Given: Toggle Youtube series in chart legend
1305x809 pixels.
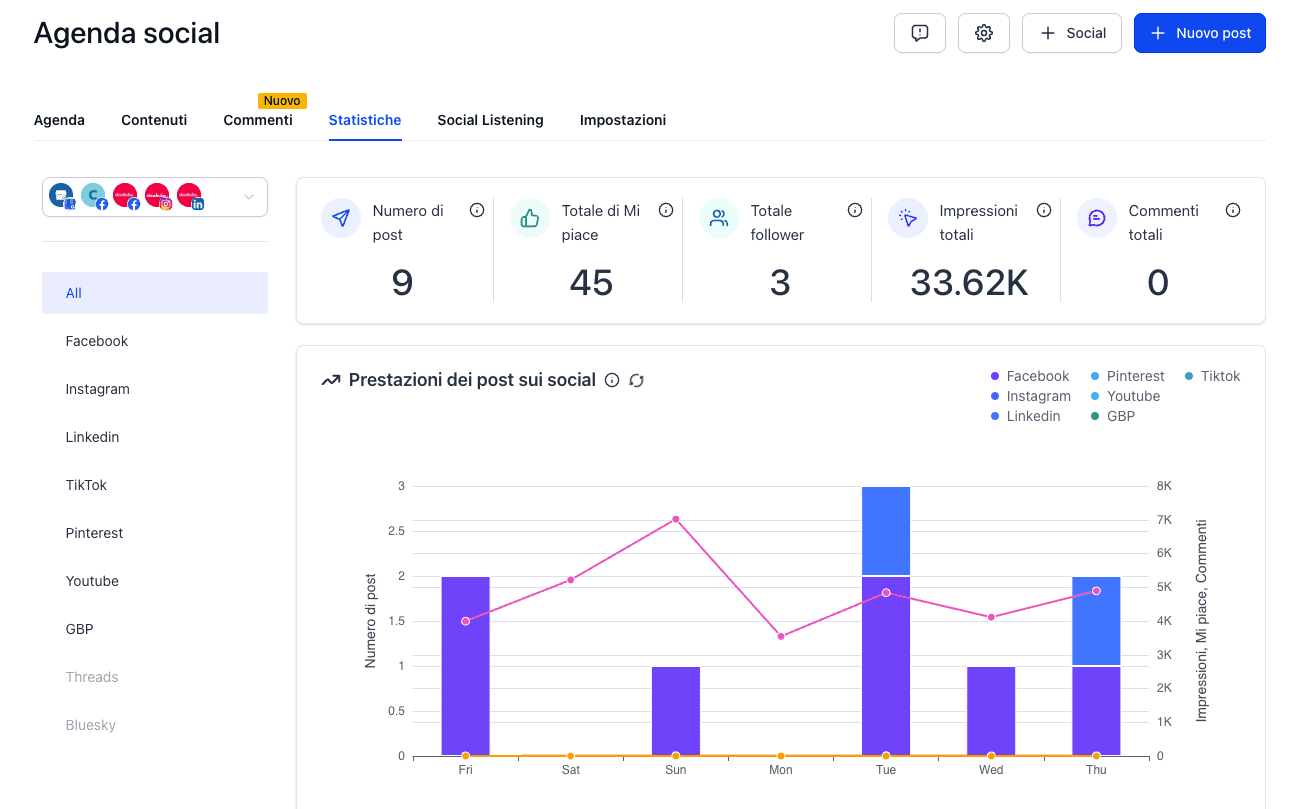Looking at the screenshot, I should (1125, 396).
